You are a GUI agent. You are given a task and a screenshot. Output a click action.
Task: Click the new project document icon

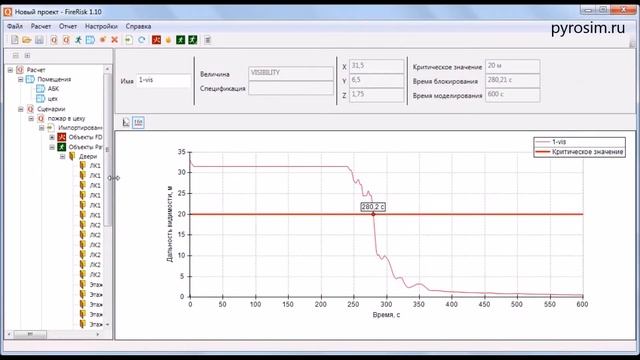click(x=15, y=40)
